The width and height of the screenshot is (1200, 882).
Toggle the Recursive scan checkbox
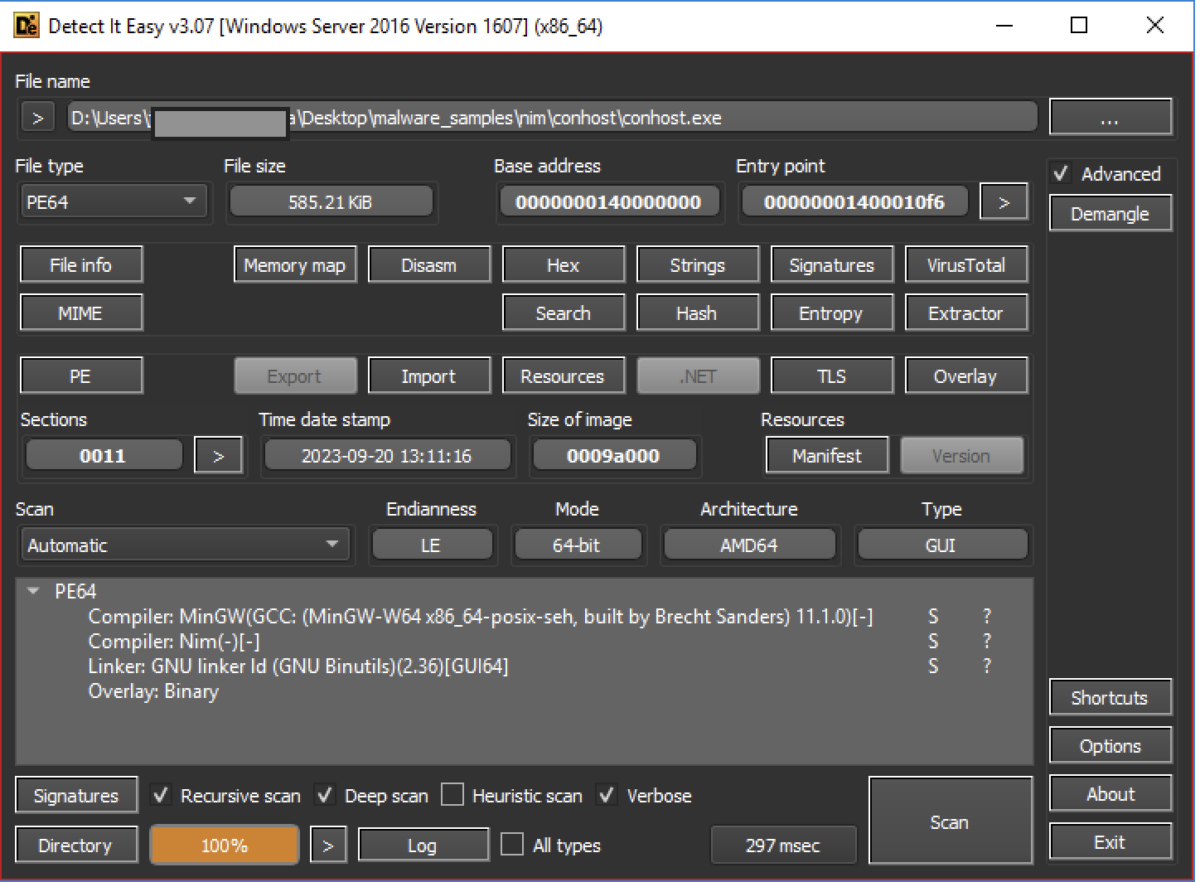[161, 796]
